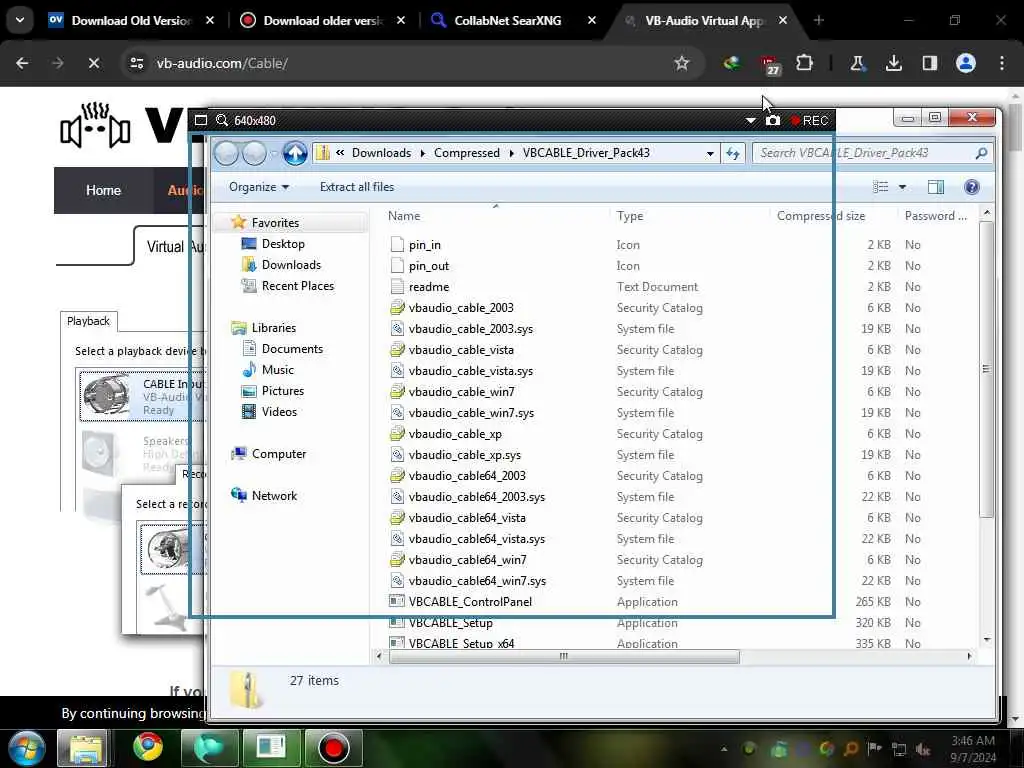Click the recorder full-screen rectangle icon
The height and width of the screenshot is (768, 1024).
(201, 120)
